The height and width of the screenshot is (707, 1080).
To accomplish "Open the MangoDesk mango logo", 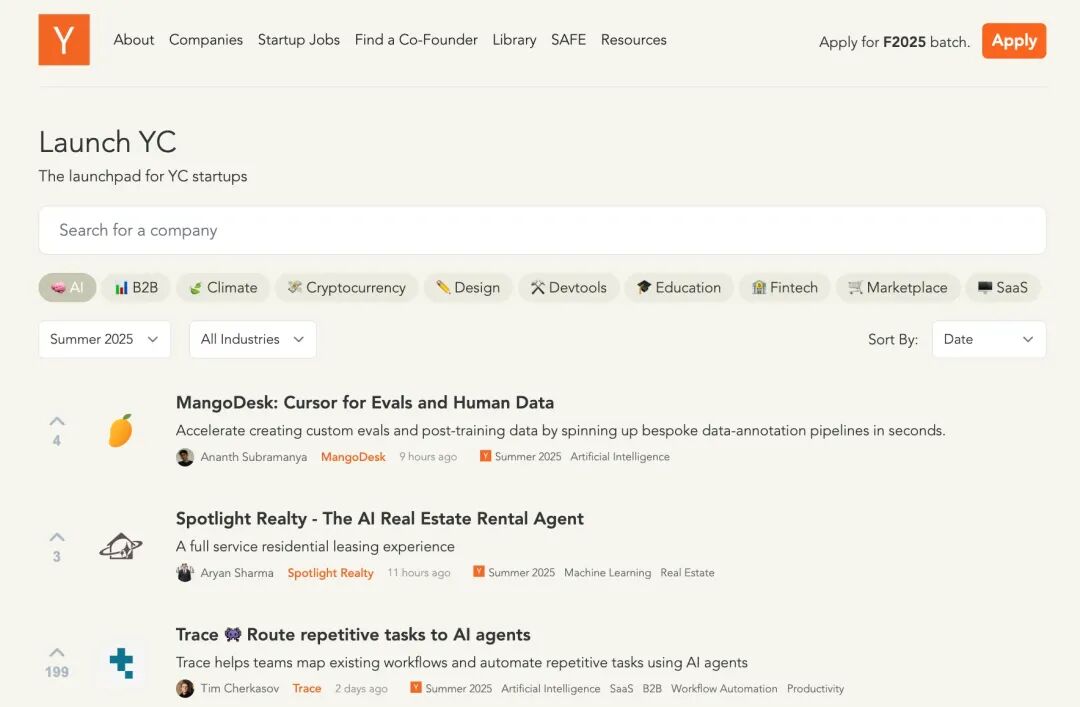I will pyautogui.click(x=121, y=431).
